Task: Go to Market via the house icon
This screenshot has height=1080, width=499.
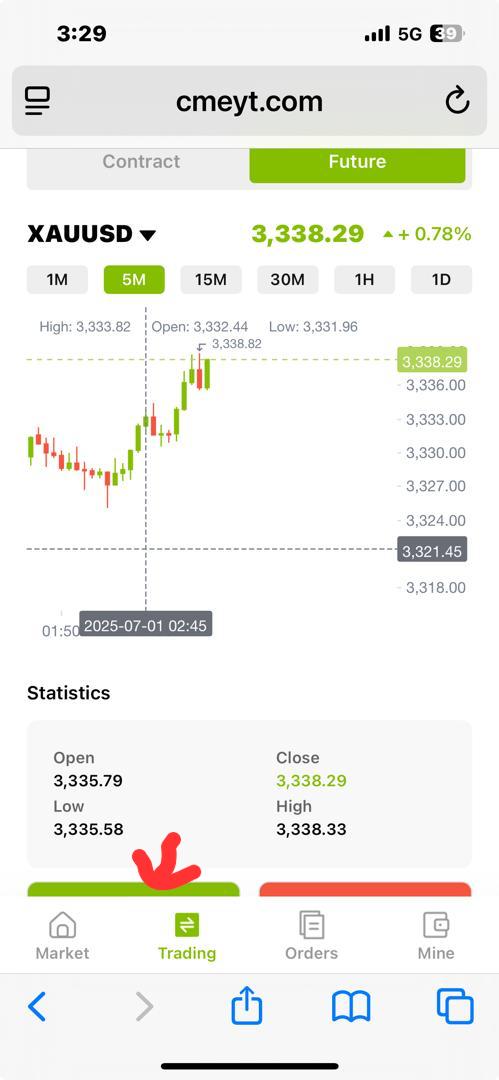Action: point(63,924)
